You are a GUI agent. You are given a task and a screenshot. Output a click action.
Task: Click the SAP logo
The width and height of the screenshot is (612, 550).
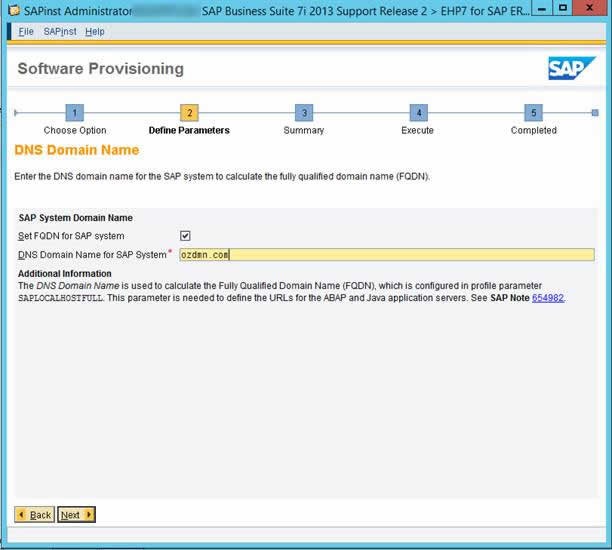click(x=572, y=68)
